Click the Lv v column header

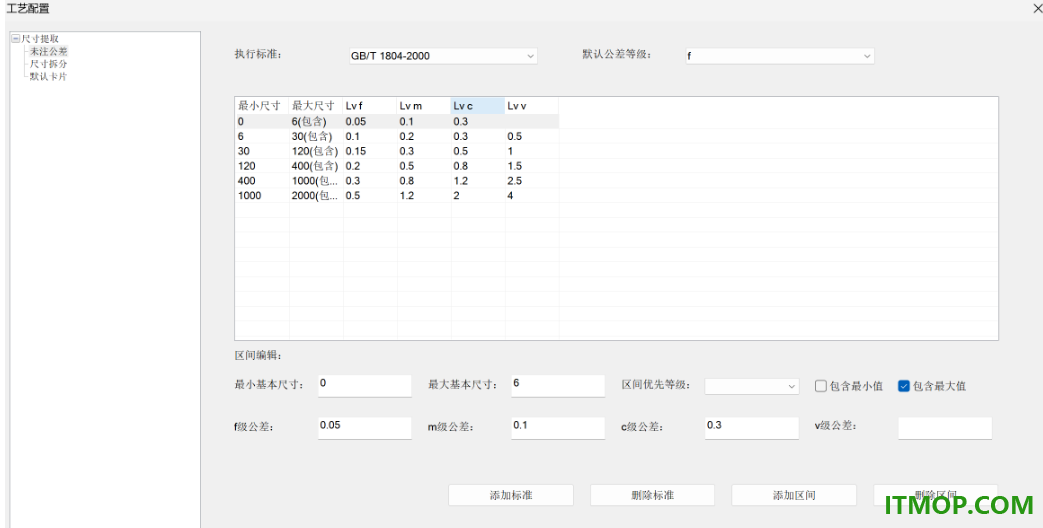coord(532,106)
